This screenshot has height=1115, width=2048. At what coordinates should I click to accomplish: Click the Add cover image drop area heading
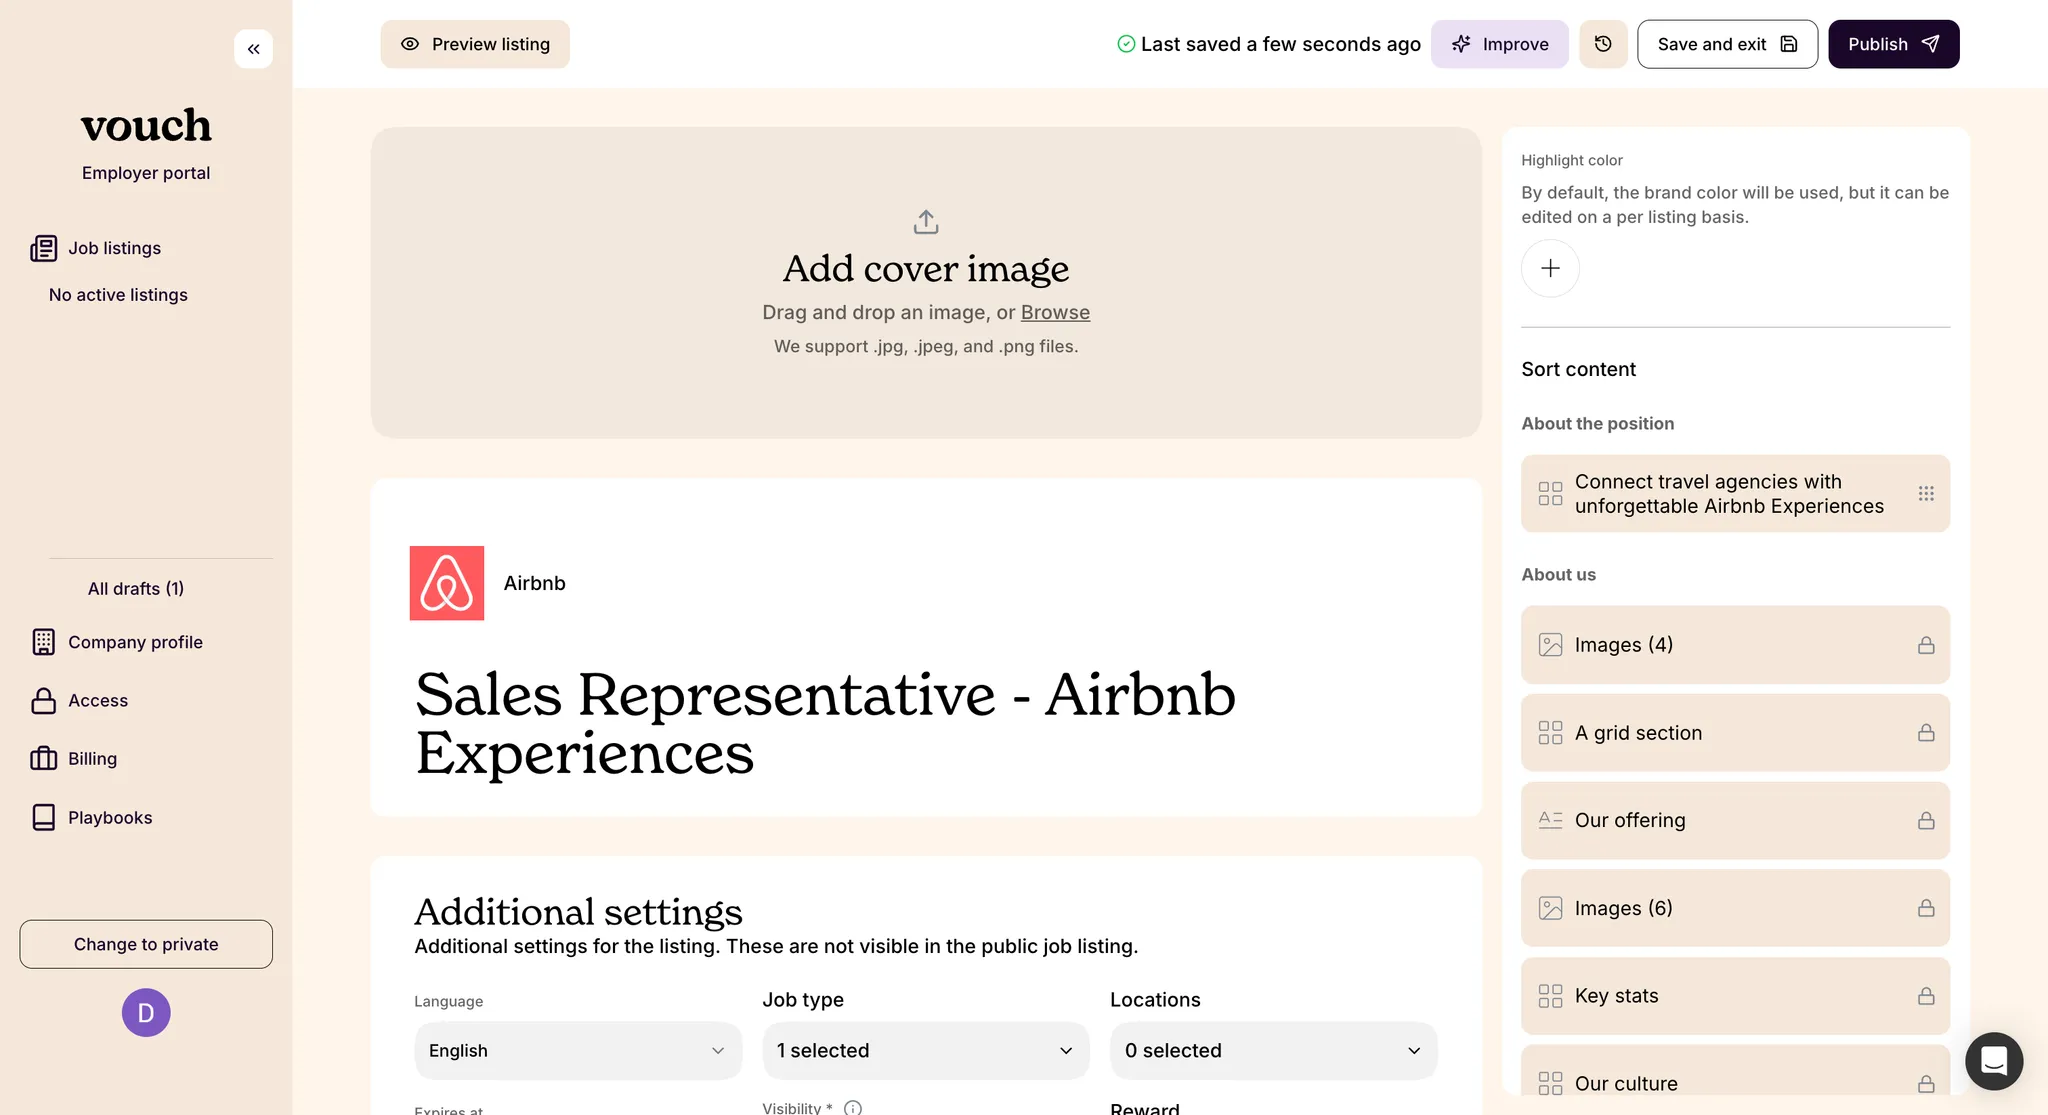click(x=926, y=269)
